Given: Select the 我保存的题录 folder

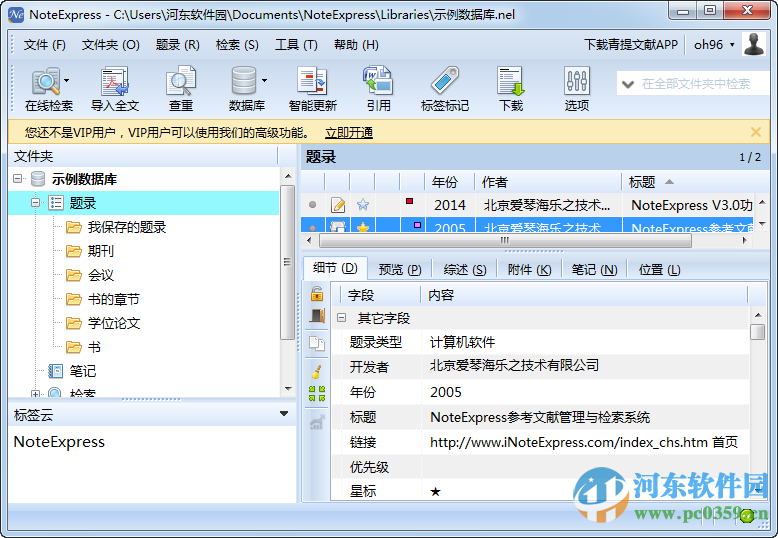Looking at the screenshot, I should pyautogui.click(x=127, y=227).
